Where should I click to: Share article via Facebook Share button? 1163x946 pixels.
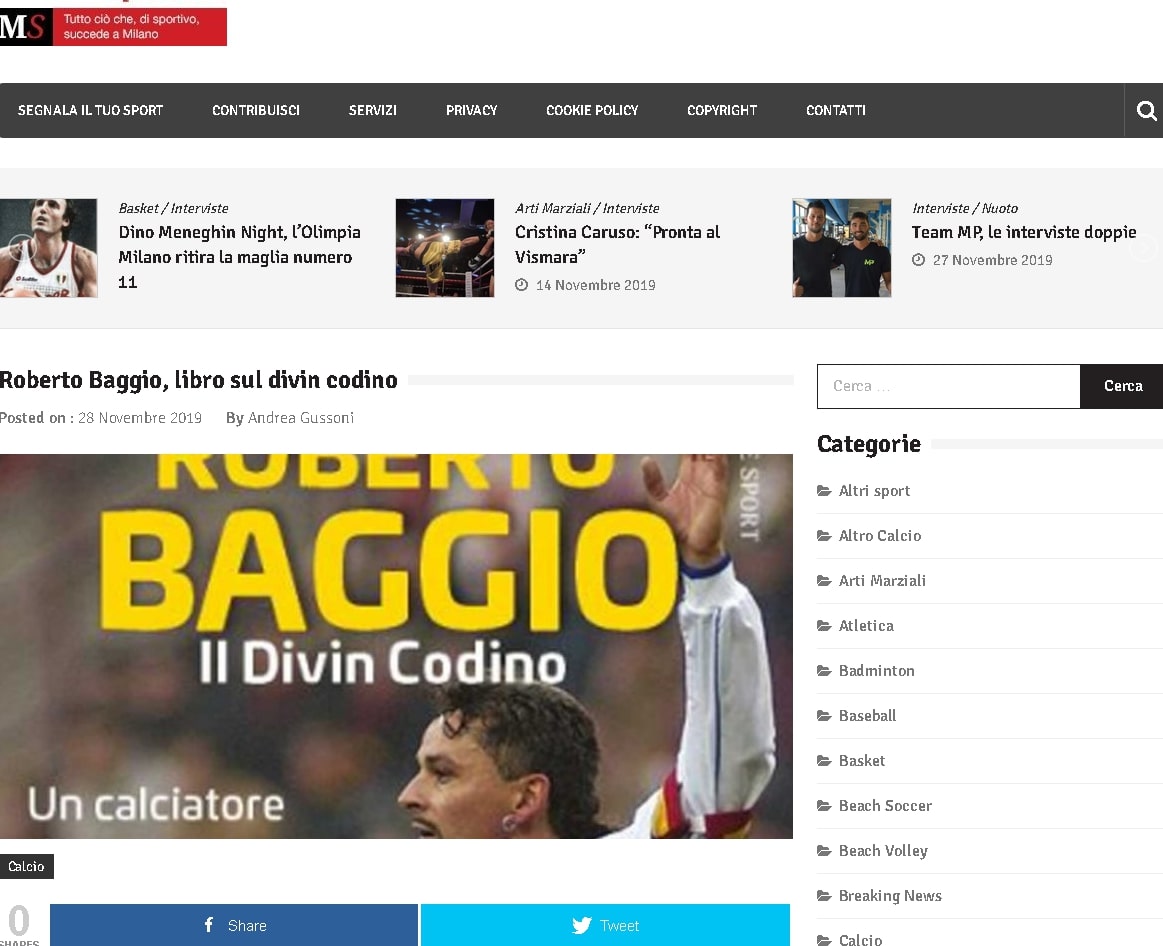point(234,925)
